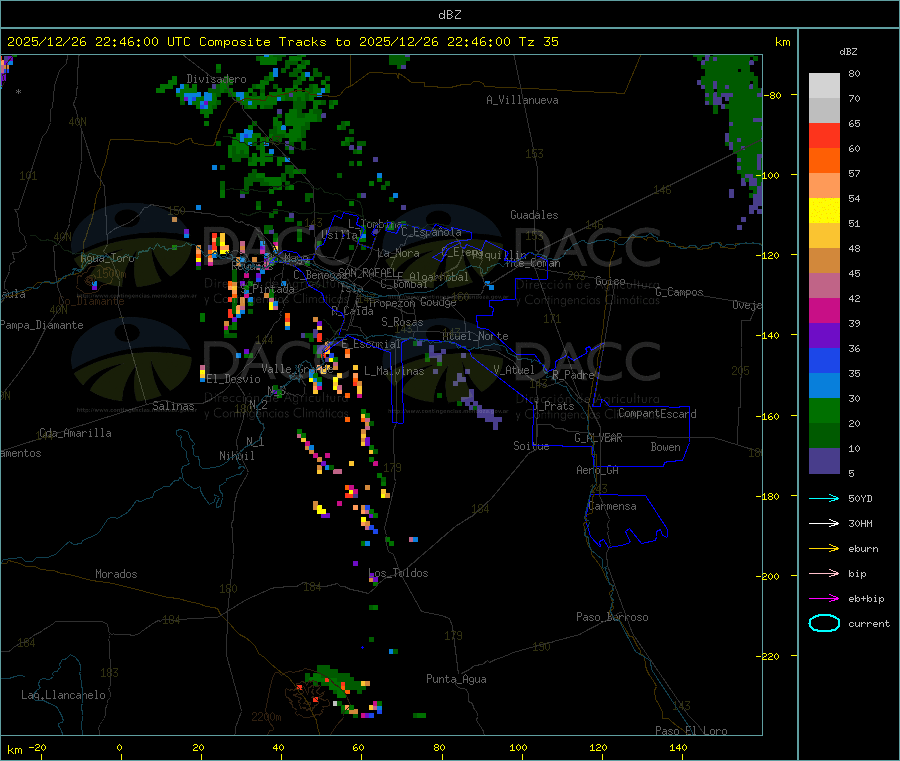Click the 'G_ALVEAR' map label
This screenshot has height=761, width=900.
(x=598, y=438)
